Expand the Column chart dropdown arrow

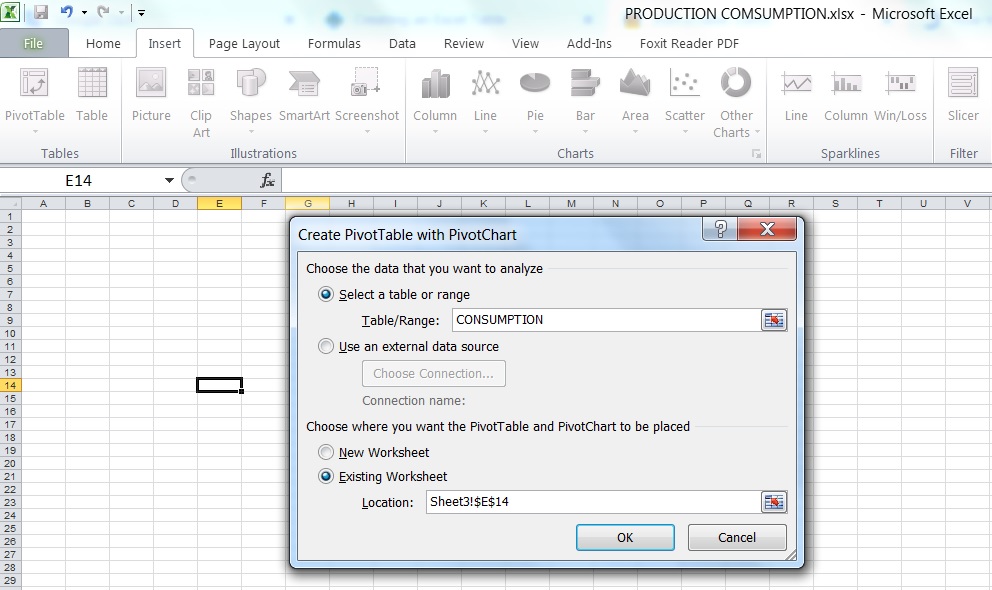coord(435,132)
